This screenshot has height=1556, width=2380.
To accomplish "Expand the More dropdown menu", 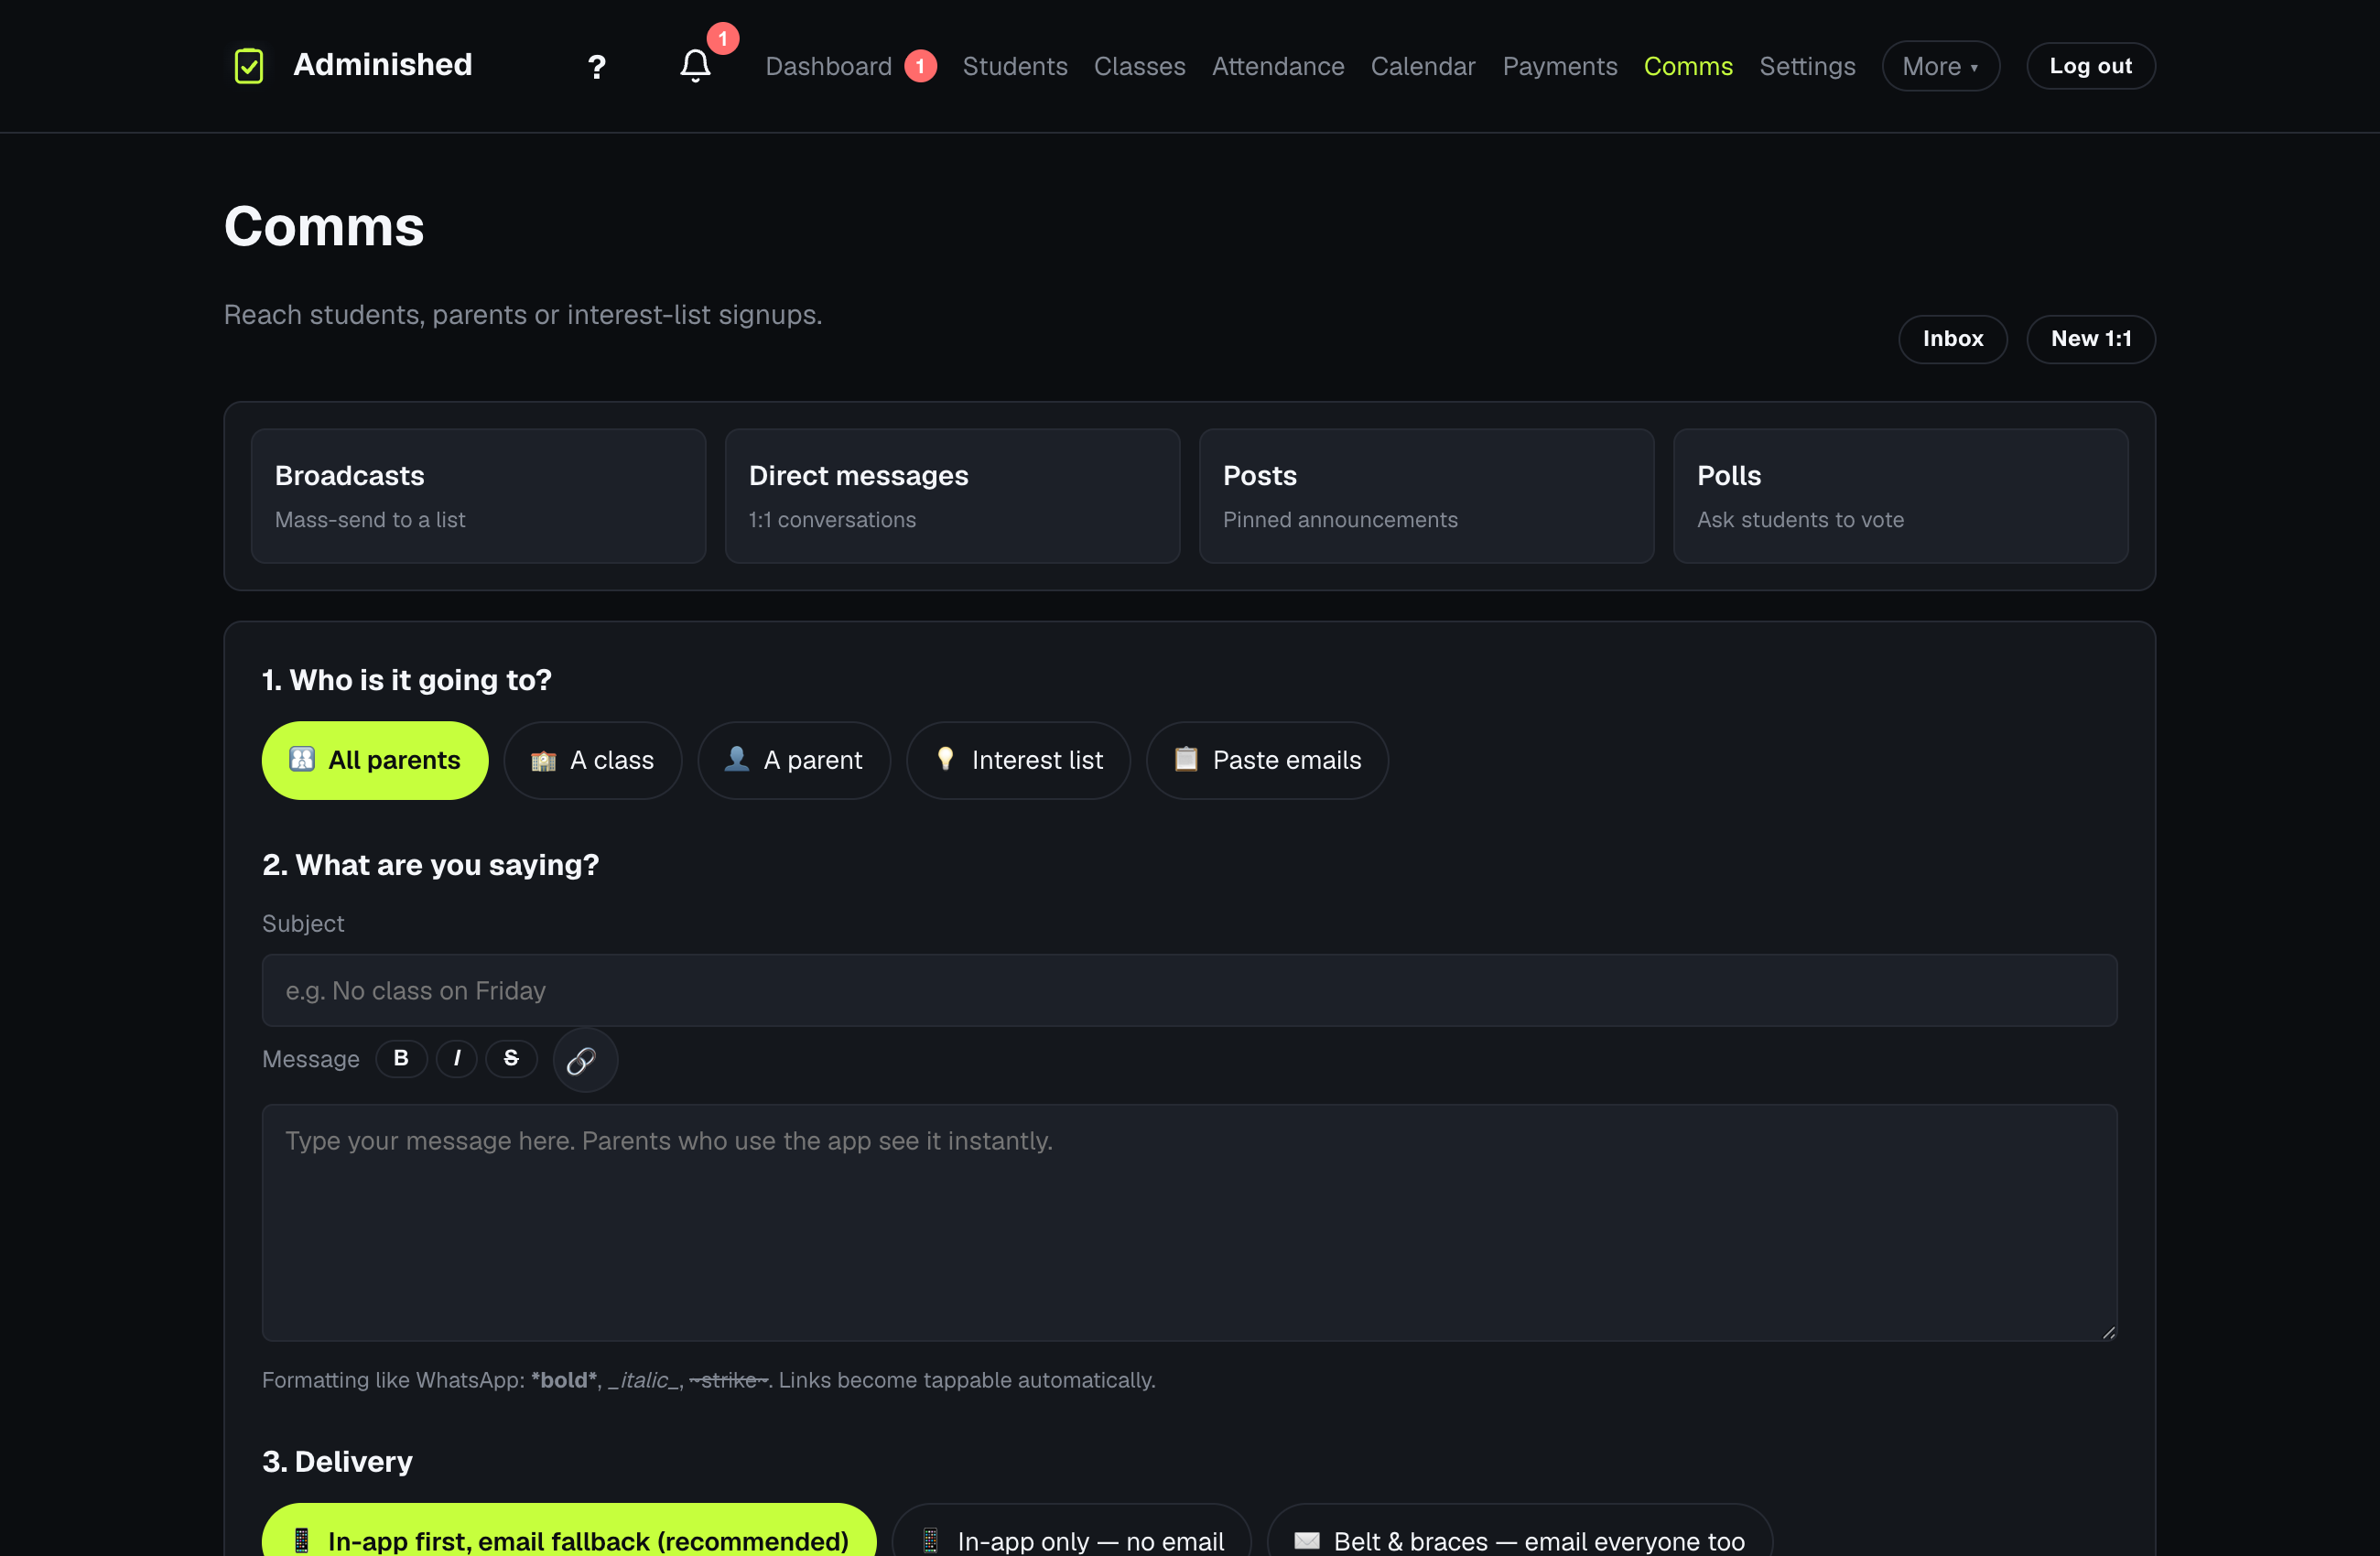I will [1940, 66].
